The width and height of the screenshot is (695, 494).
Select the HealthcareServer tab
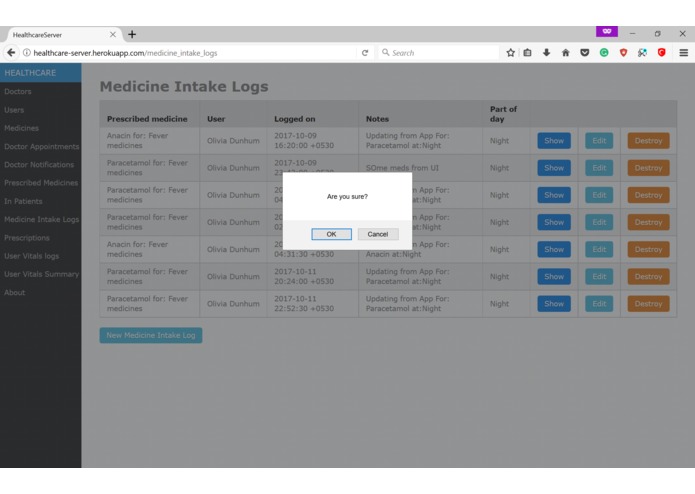62,35
